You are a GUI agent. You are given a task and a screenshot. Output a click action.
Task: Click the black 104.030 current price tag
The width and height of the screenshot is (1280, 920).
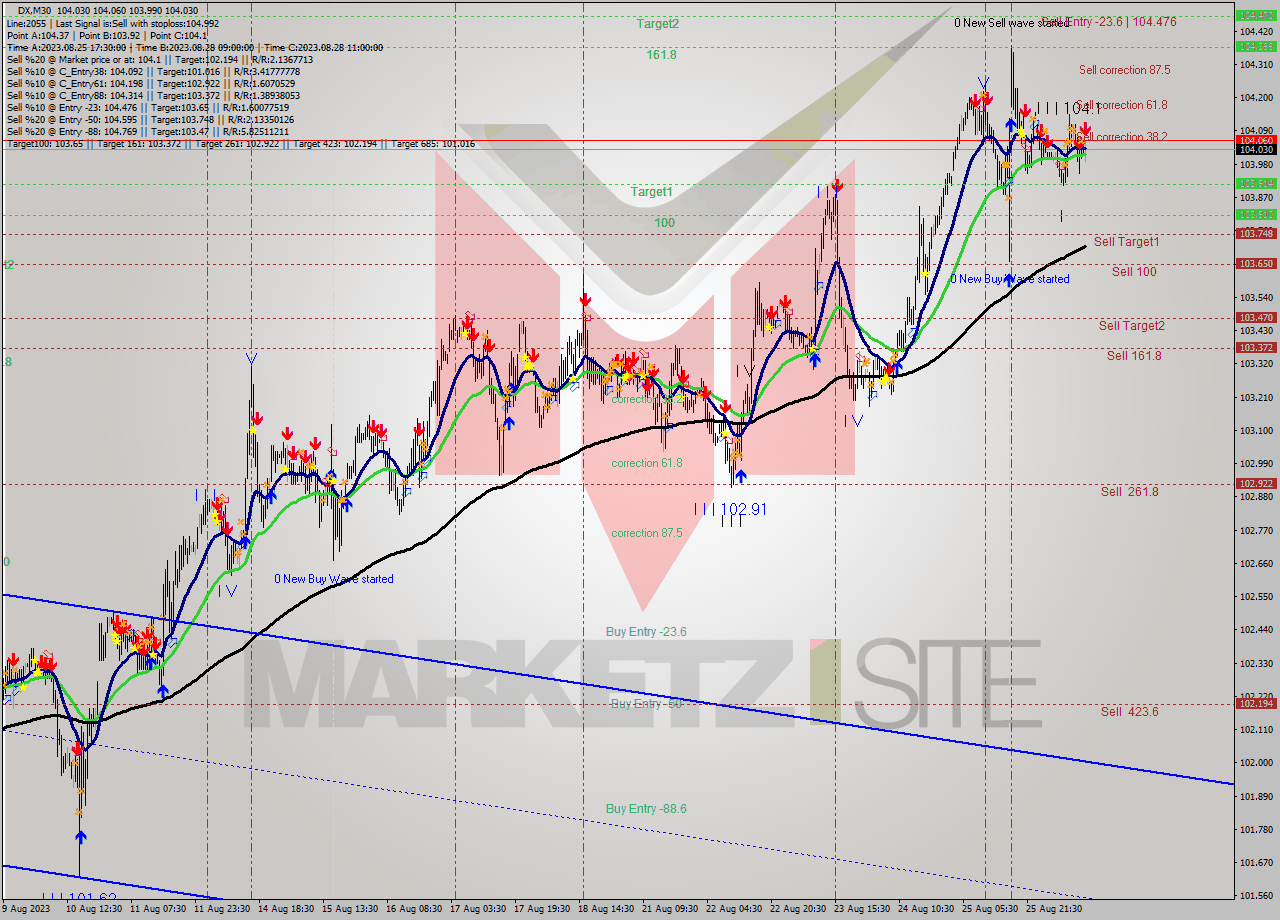pos(1256,150)
